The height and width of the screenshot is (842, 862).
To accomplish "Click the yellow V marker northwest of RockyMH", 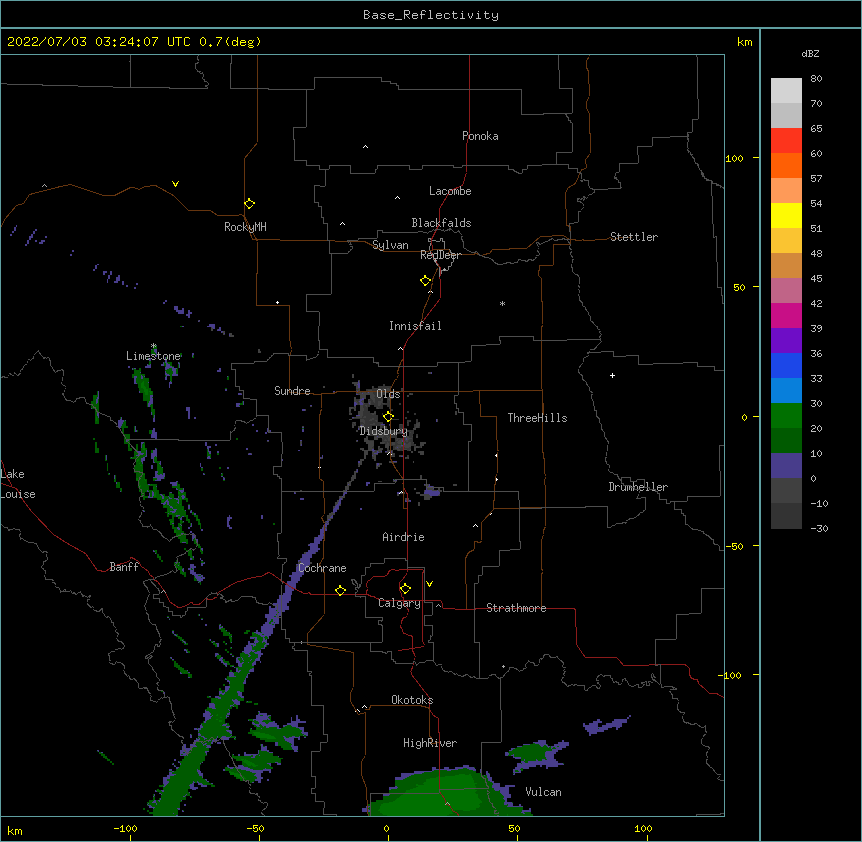I will (x=175, y=184).
